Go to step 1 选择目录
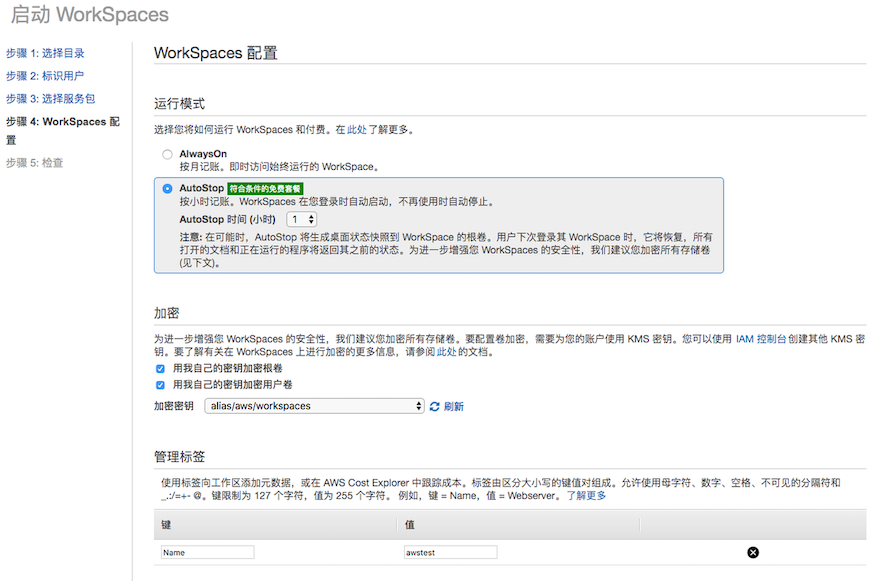This screenshot has height=581, width=880. [45, 53]
